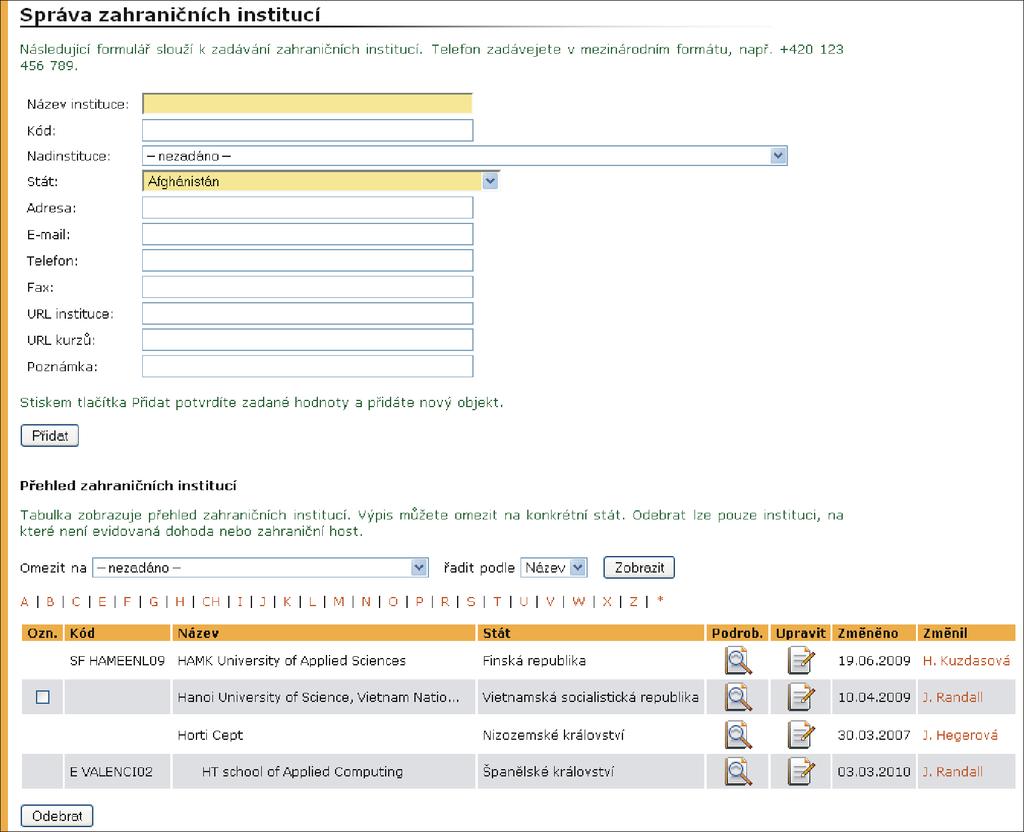Filter list by letter T

tap(497, 601)
